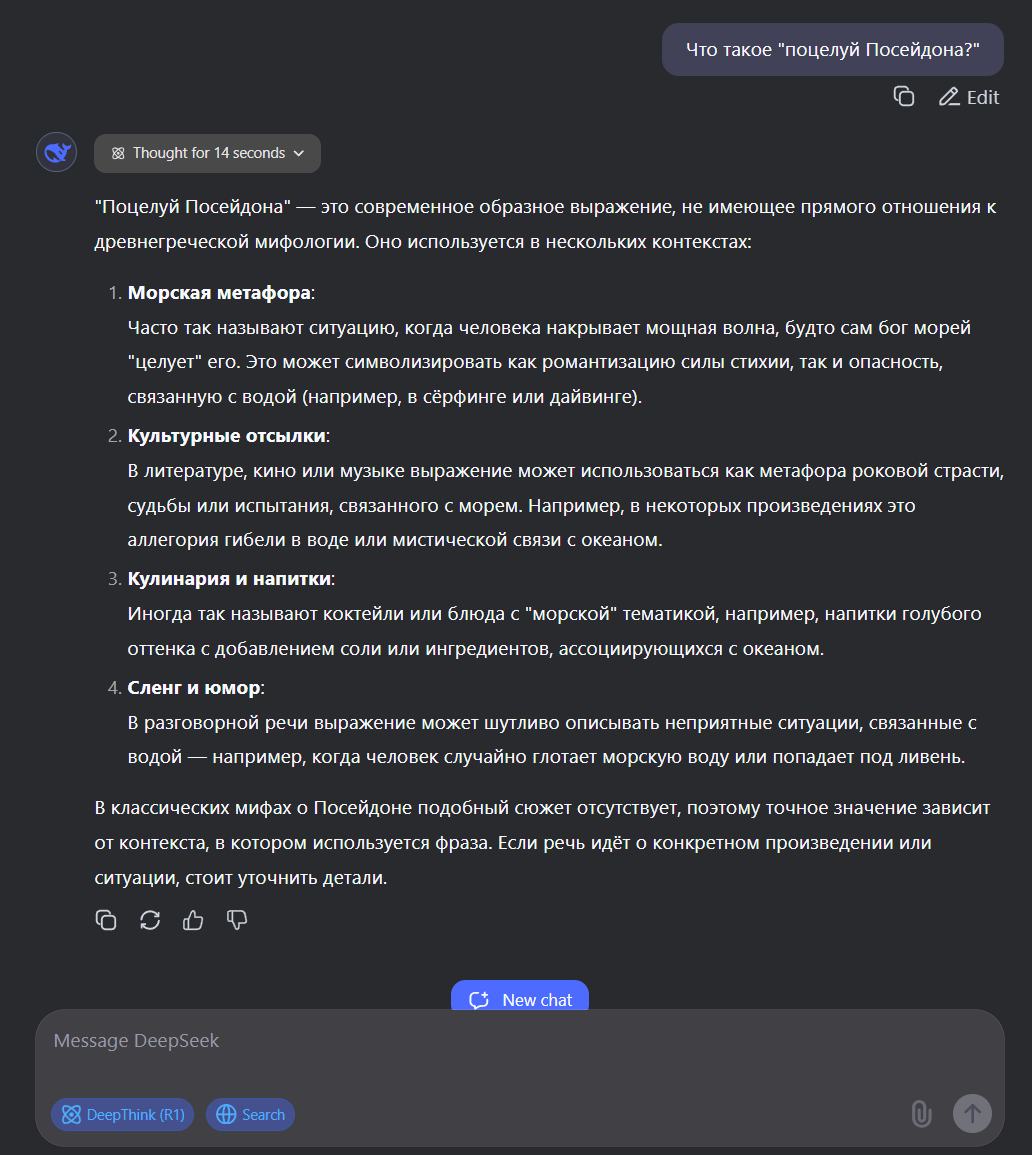This screenshot has width=1032, height=1155.
Task: Click the atom icon in thought pill
Action: [118, 153]
